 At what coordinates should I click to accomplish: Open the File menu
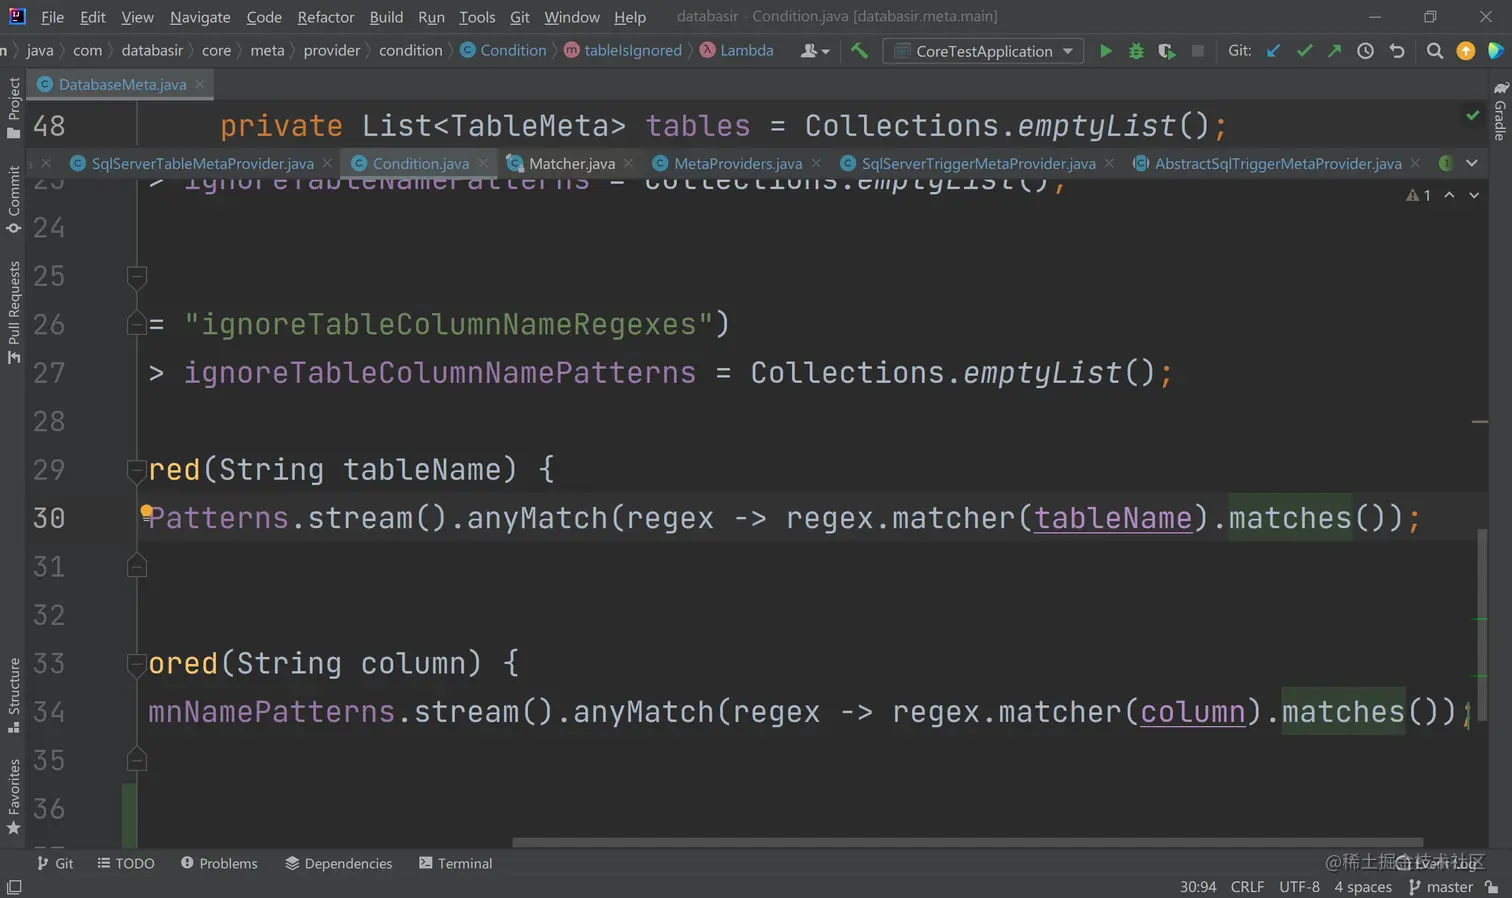pyautogui.click(x=52, y=17)
